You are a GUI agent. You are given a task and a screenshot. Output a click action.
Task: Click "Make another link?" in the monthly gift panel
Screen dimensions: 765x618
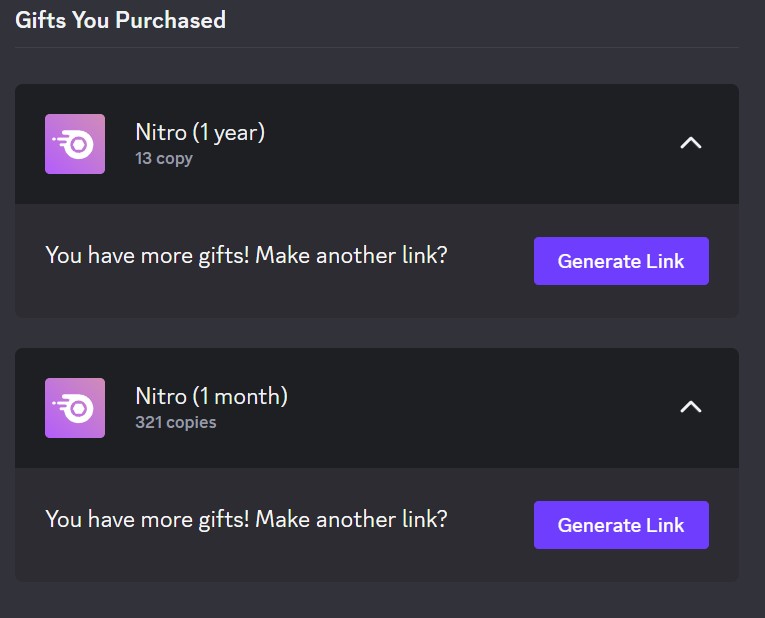[x=351, y=519]
